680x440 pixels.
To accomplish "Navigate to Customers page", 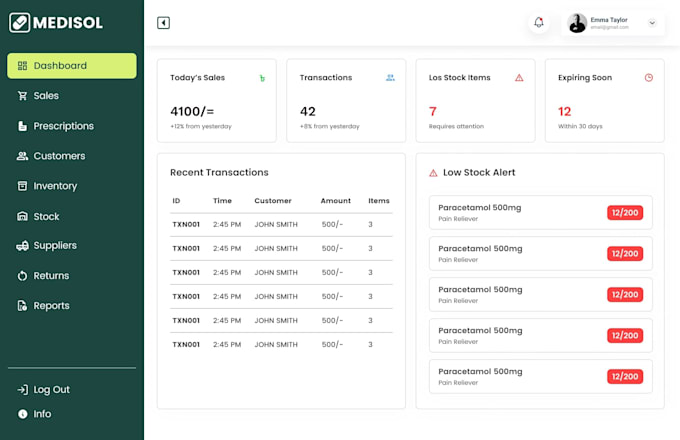I will 59,156.
